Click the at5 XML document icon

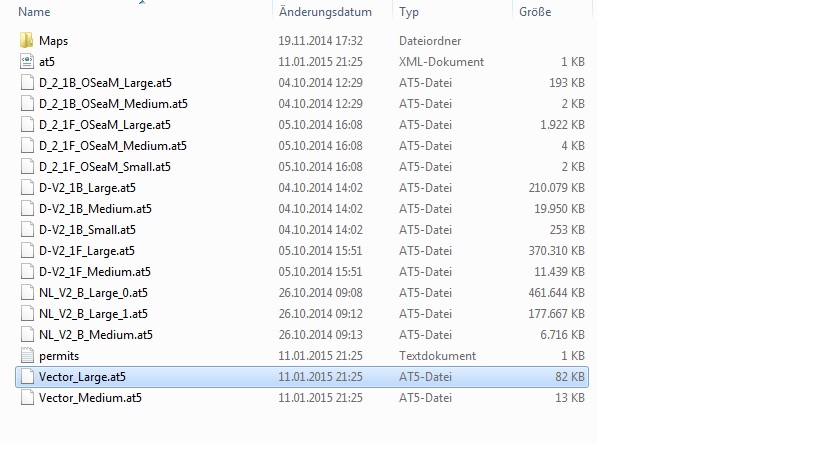pyautogui.click(x=27, y=62)
